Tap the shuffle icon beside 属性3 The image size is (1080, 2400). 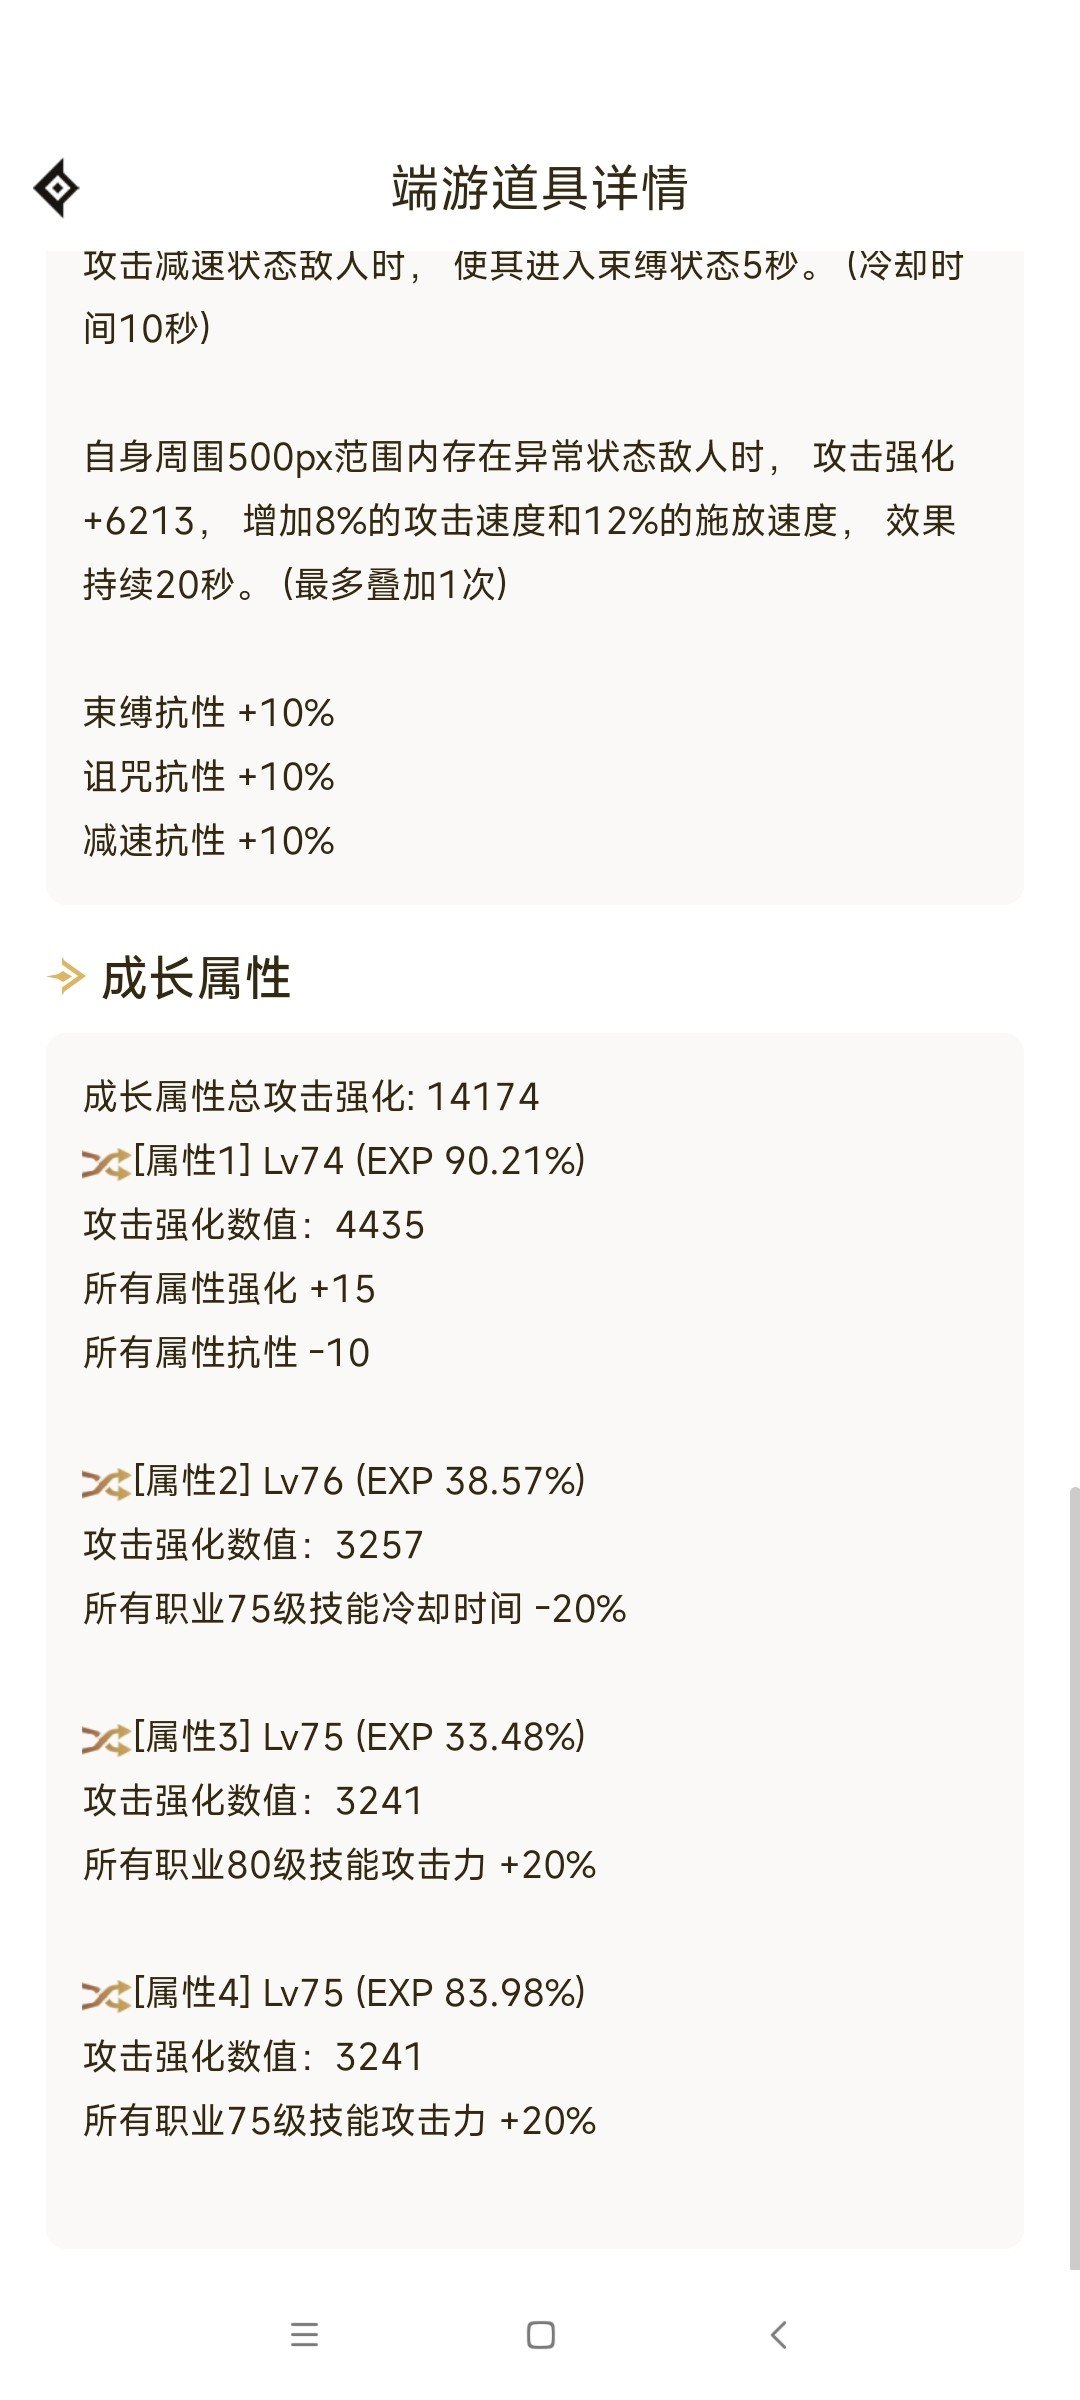tap(106, 1739)
